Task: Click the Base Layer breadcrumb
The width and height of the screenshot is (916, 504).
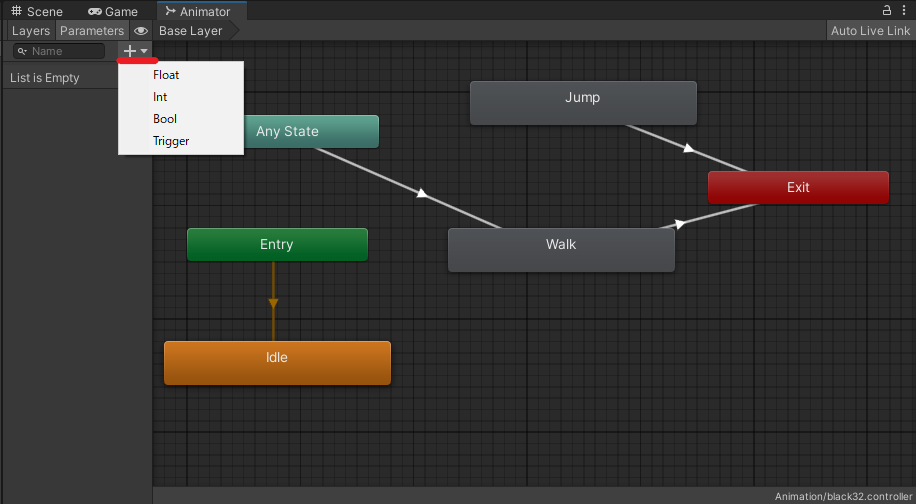Action: click(x=190, y=31)
